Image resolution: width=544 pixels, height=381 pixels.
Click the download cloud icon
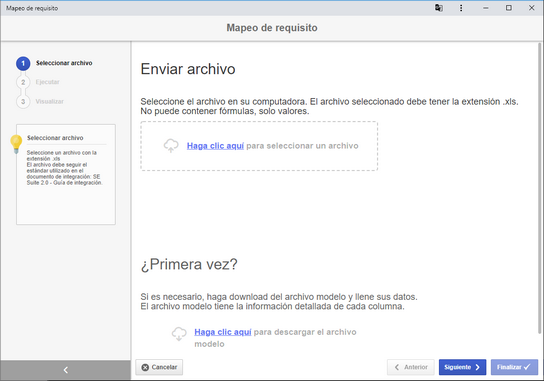(x=179, y=334)
